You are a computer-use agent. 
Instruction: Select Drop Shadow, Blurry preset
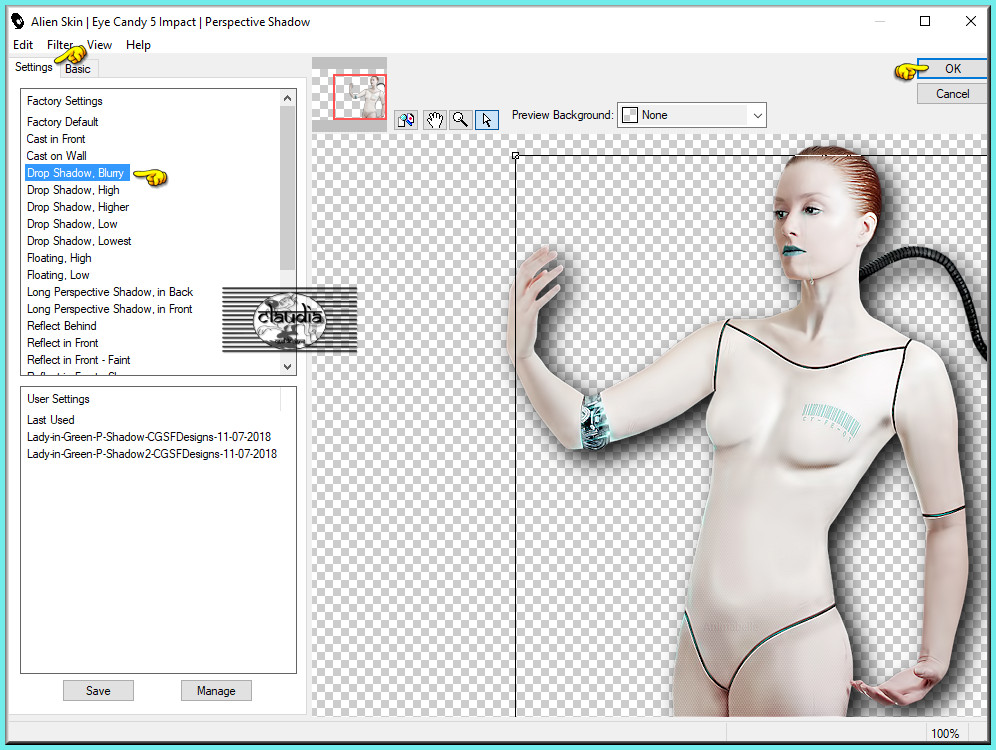77,173
